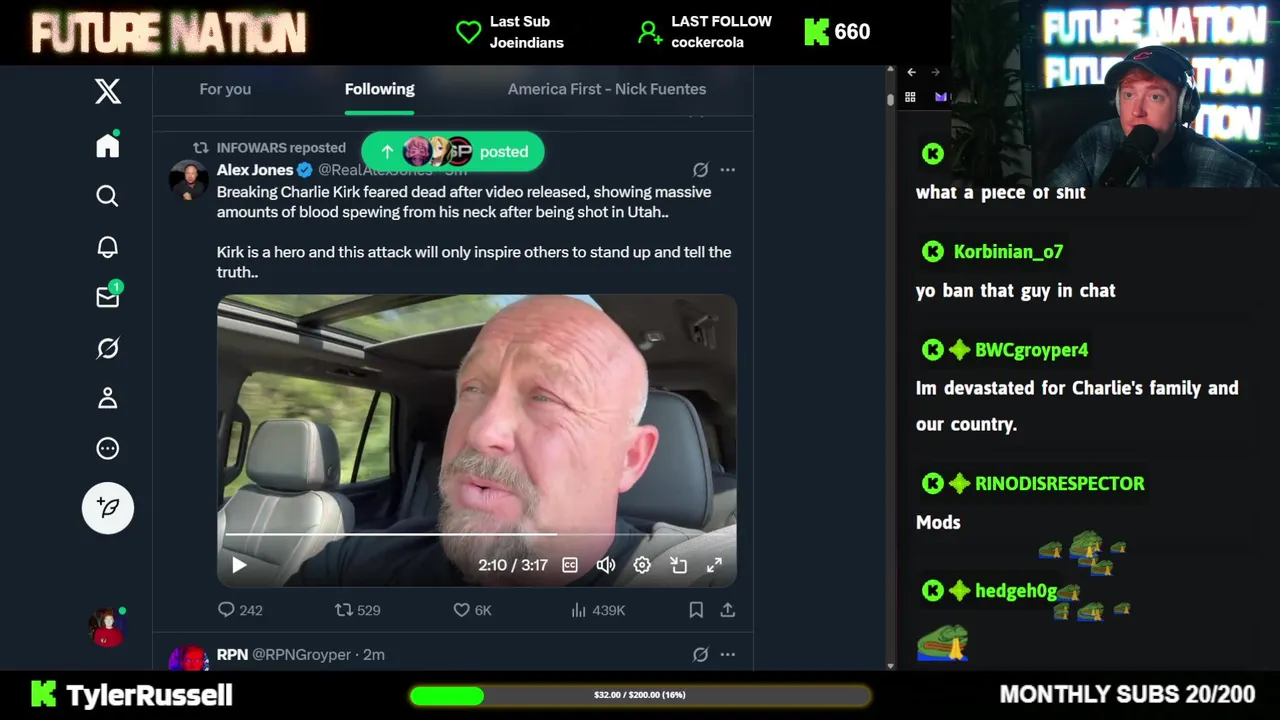Mute the video volume
This screenshot has width=1280, height=720.
tap(606, 565)
